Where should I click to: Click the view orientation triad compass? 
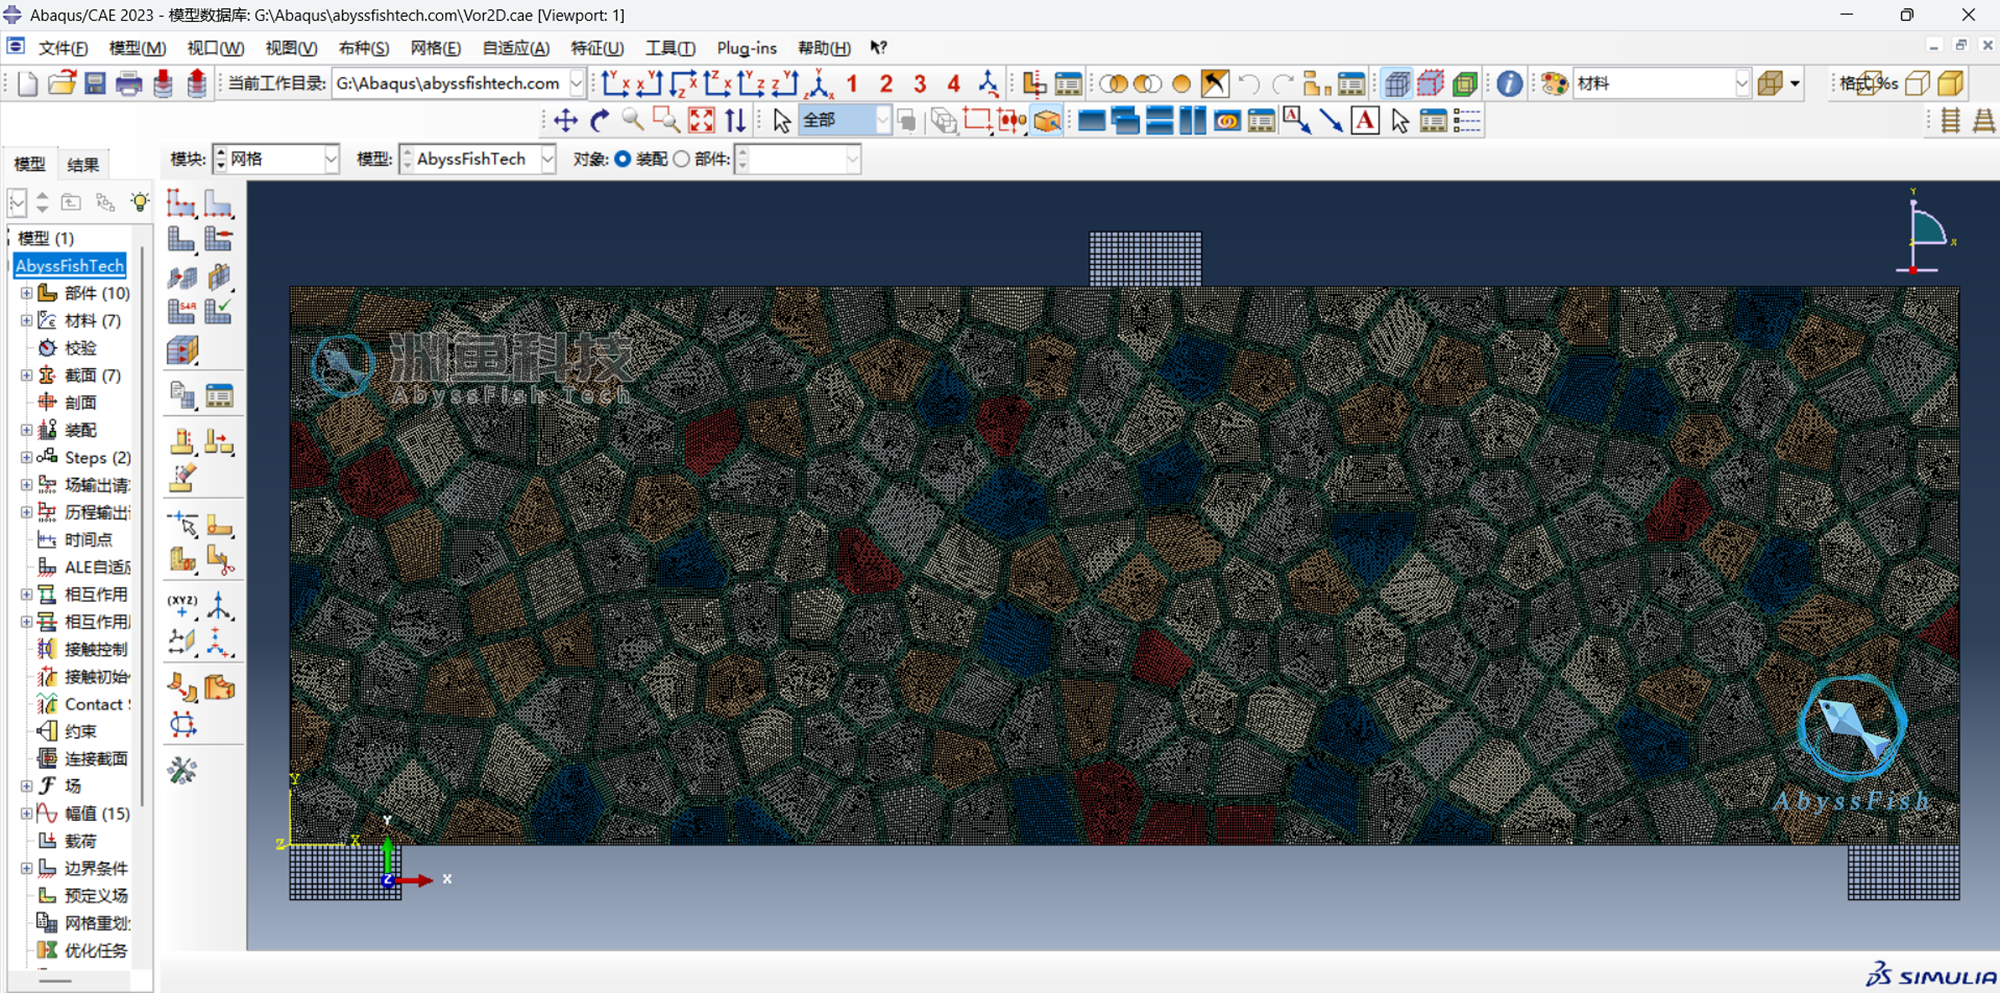1924,232
